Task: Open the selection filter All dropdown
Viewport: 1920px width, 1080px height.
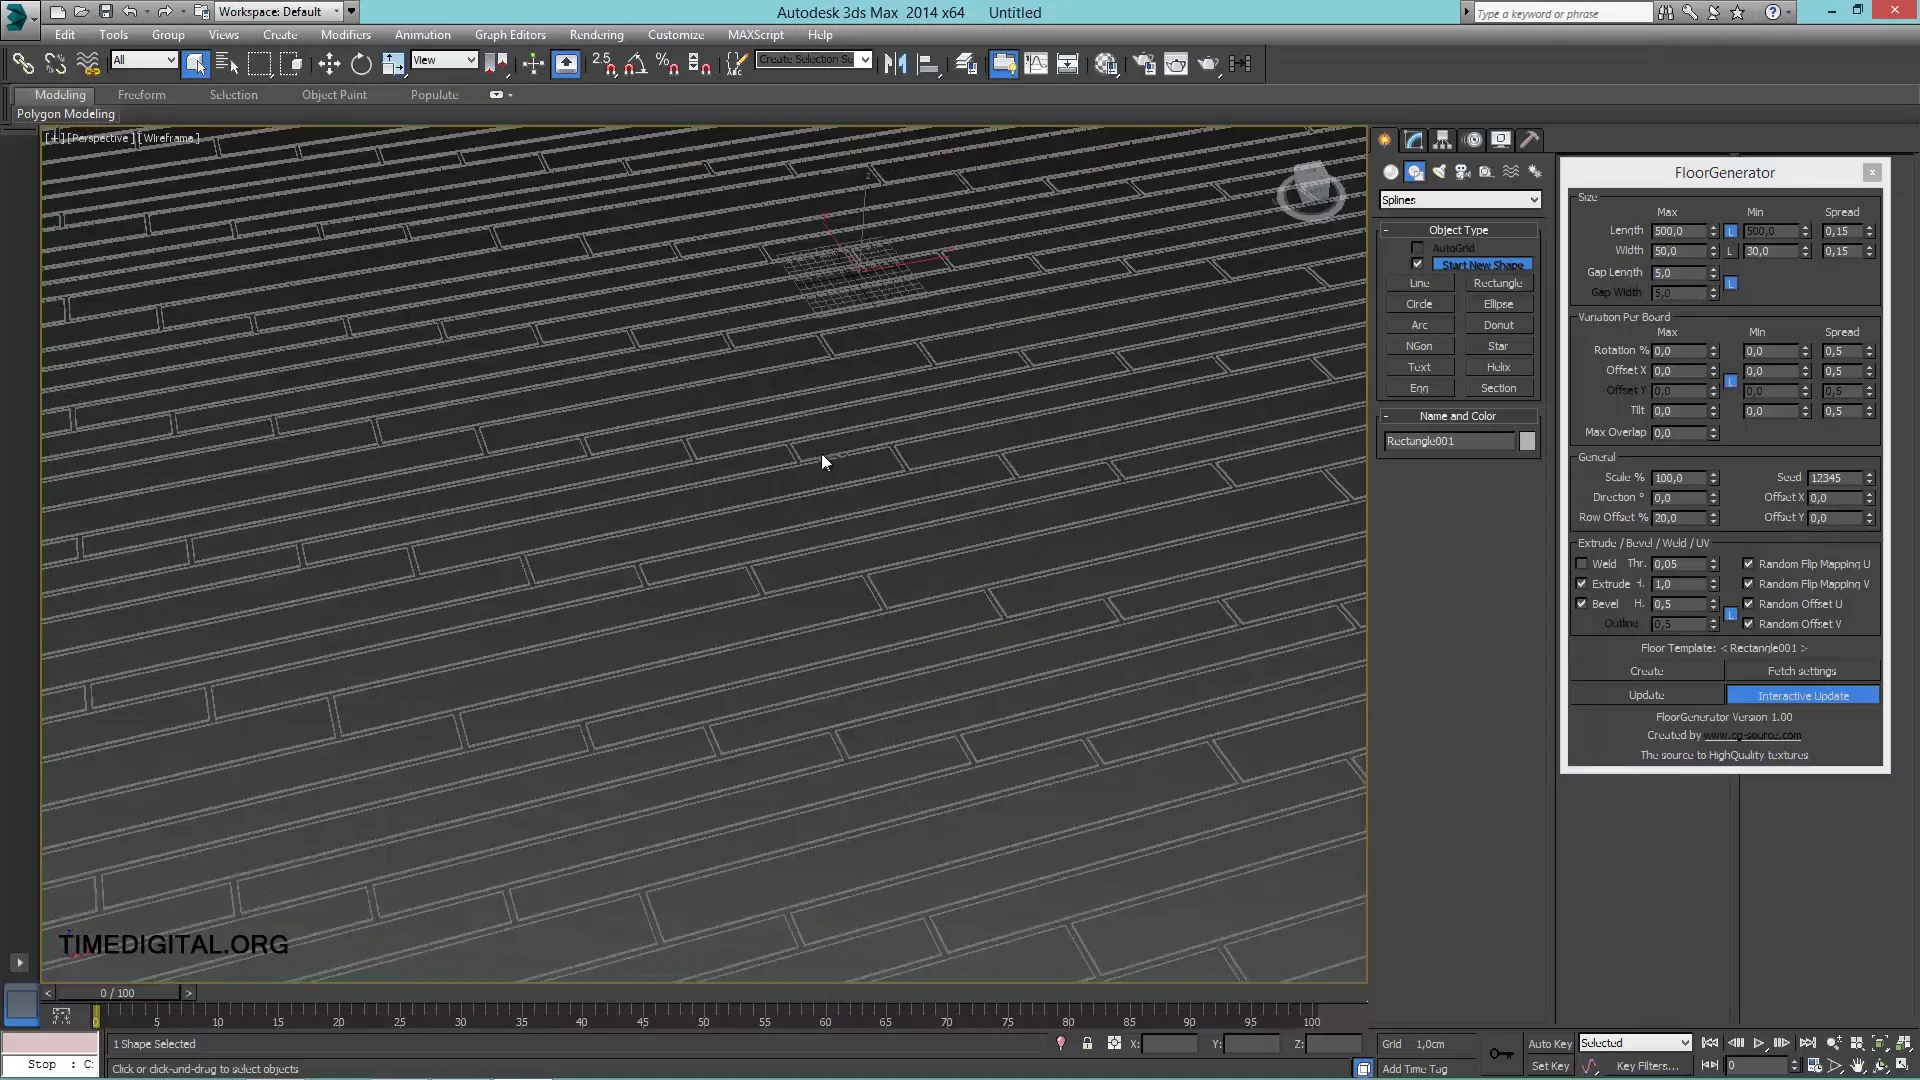Action: 144,60
